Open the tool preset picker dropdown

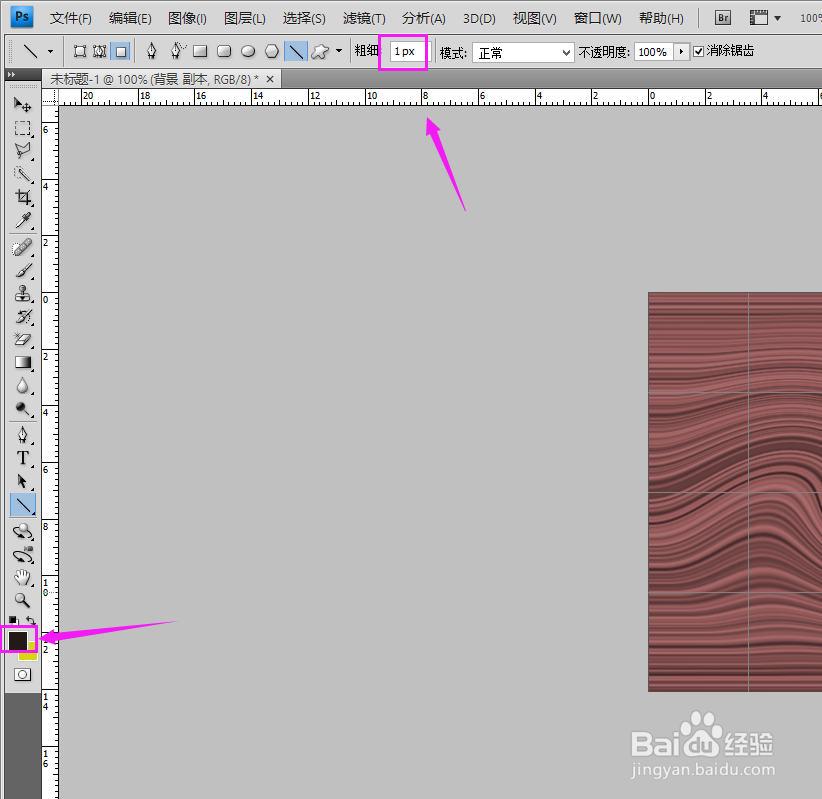tap(50, 51)
